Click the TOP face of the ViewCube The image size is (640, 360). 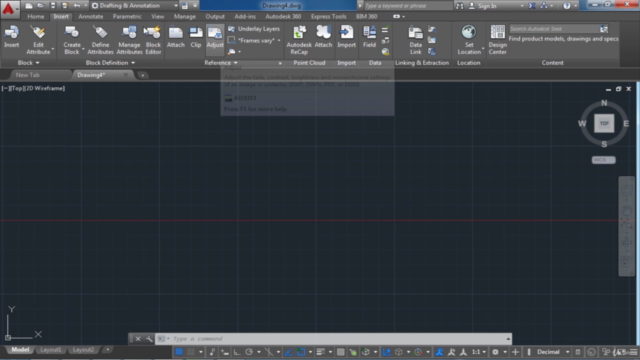[x=604, y=123]
